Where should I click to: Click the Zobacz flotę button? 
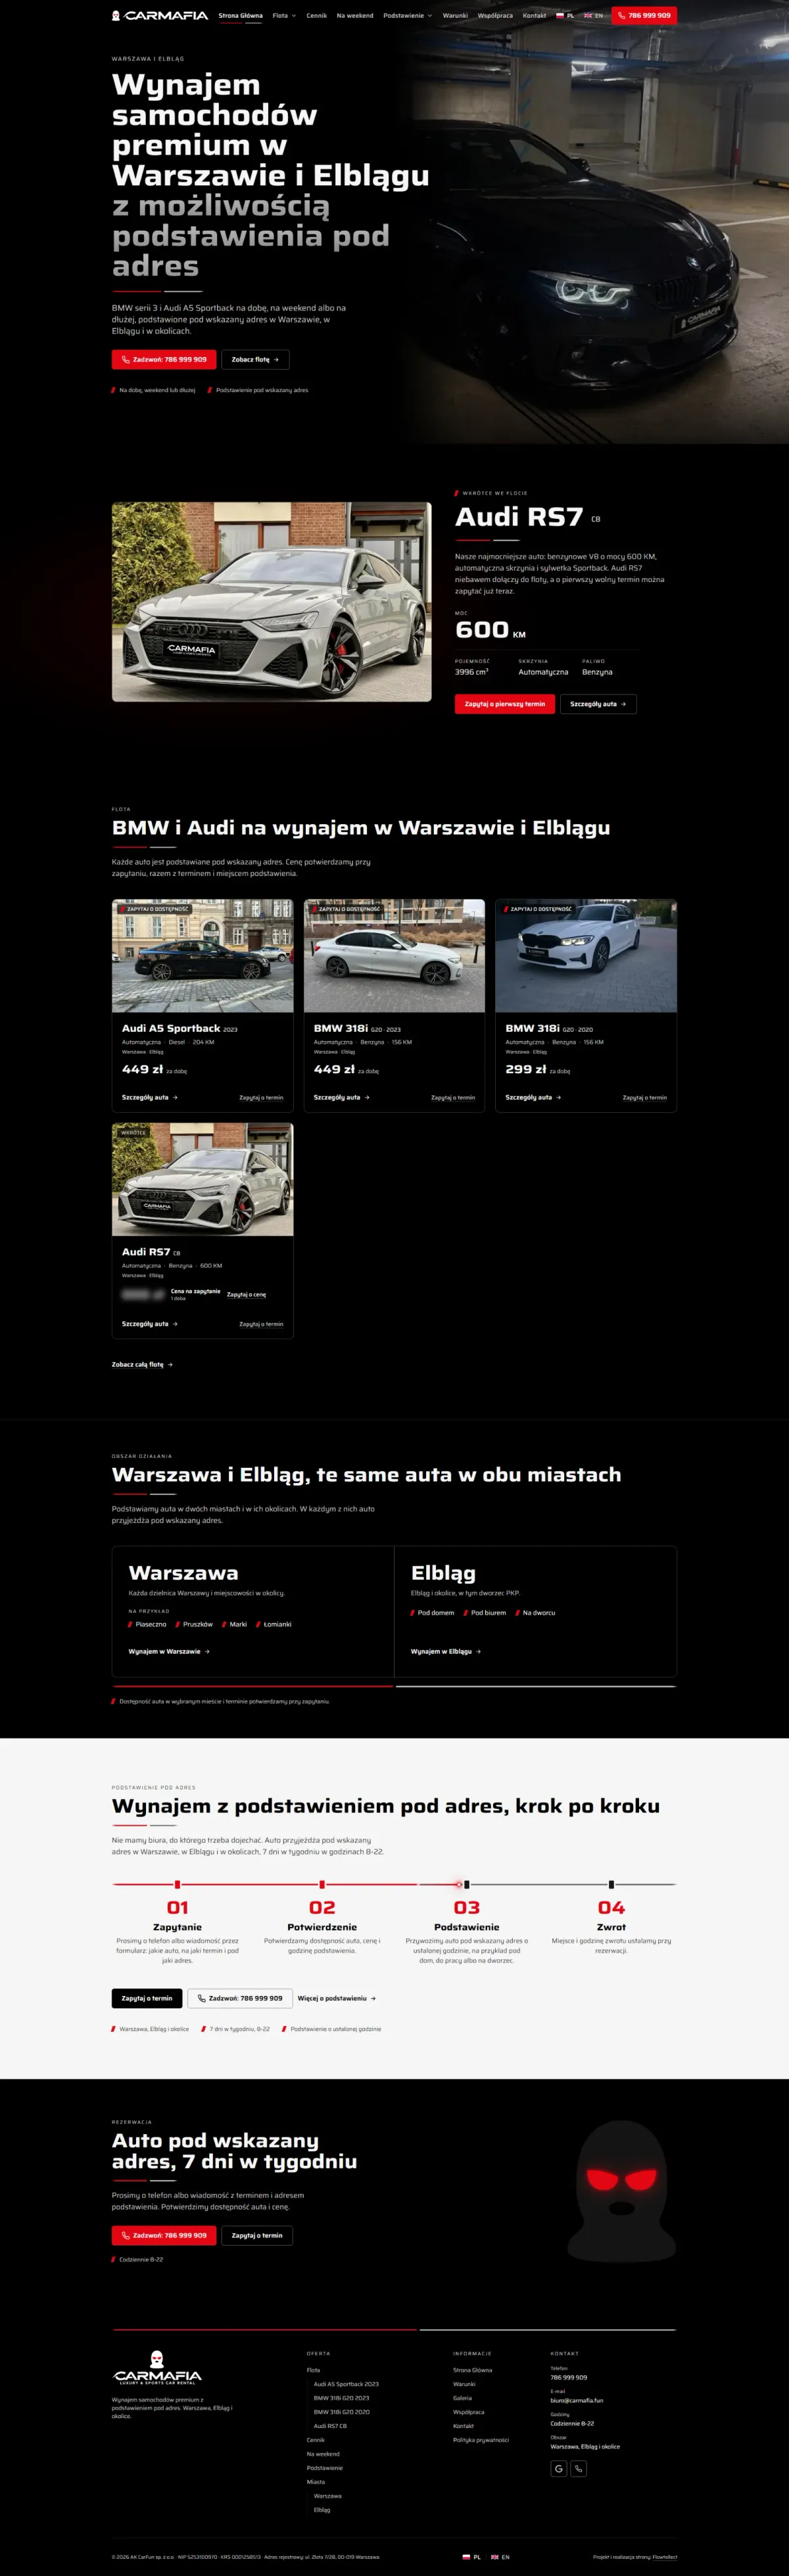[x=255, y=359]
